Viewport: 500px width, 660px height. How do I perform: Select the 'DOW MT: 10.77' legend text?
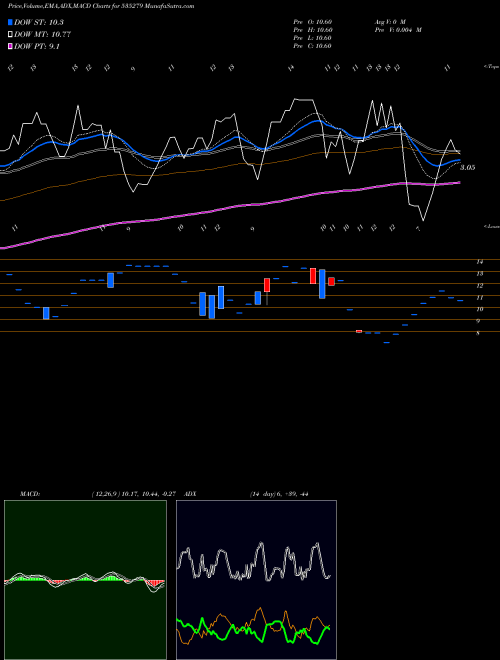point(42,35)
